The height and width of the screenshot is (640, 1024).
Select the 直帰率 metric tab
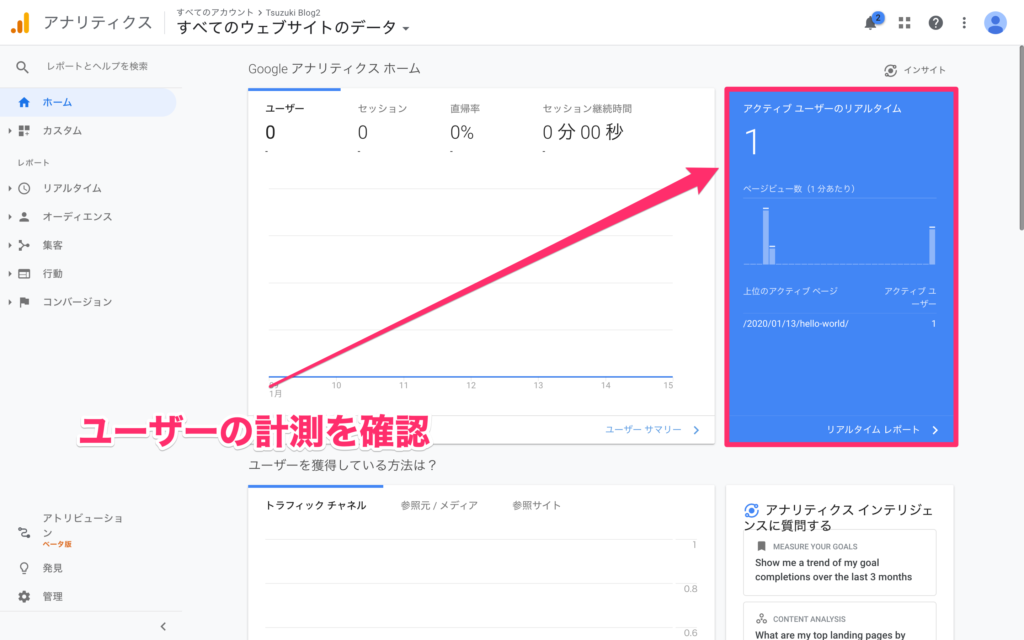pos(480,124)
